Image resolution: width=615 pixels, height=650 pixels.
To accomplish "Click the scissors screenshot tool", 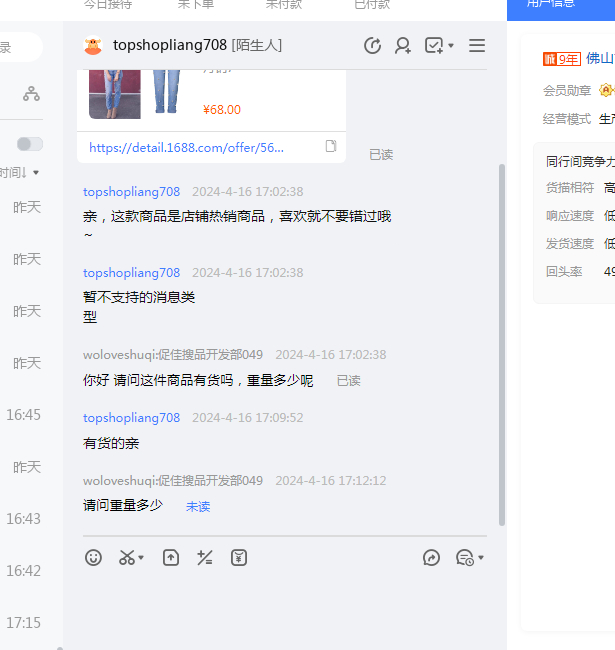I will click(x=127, y=558).
